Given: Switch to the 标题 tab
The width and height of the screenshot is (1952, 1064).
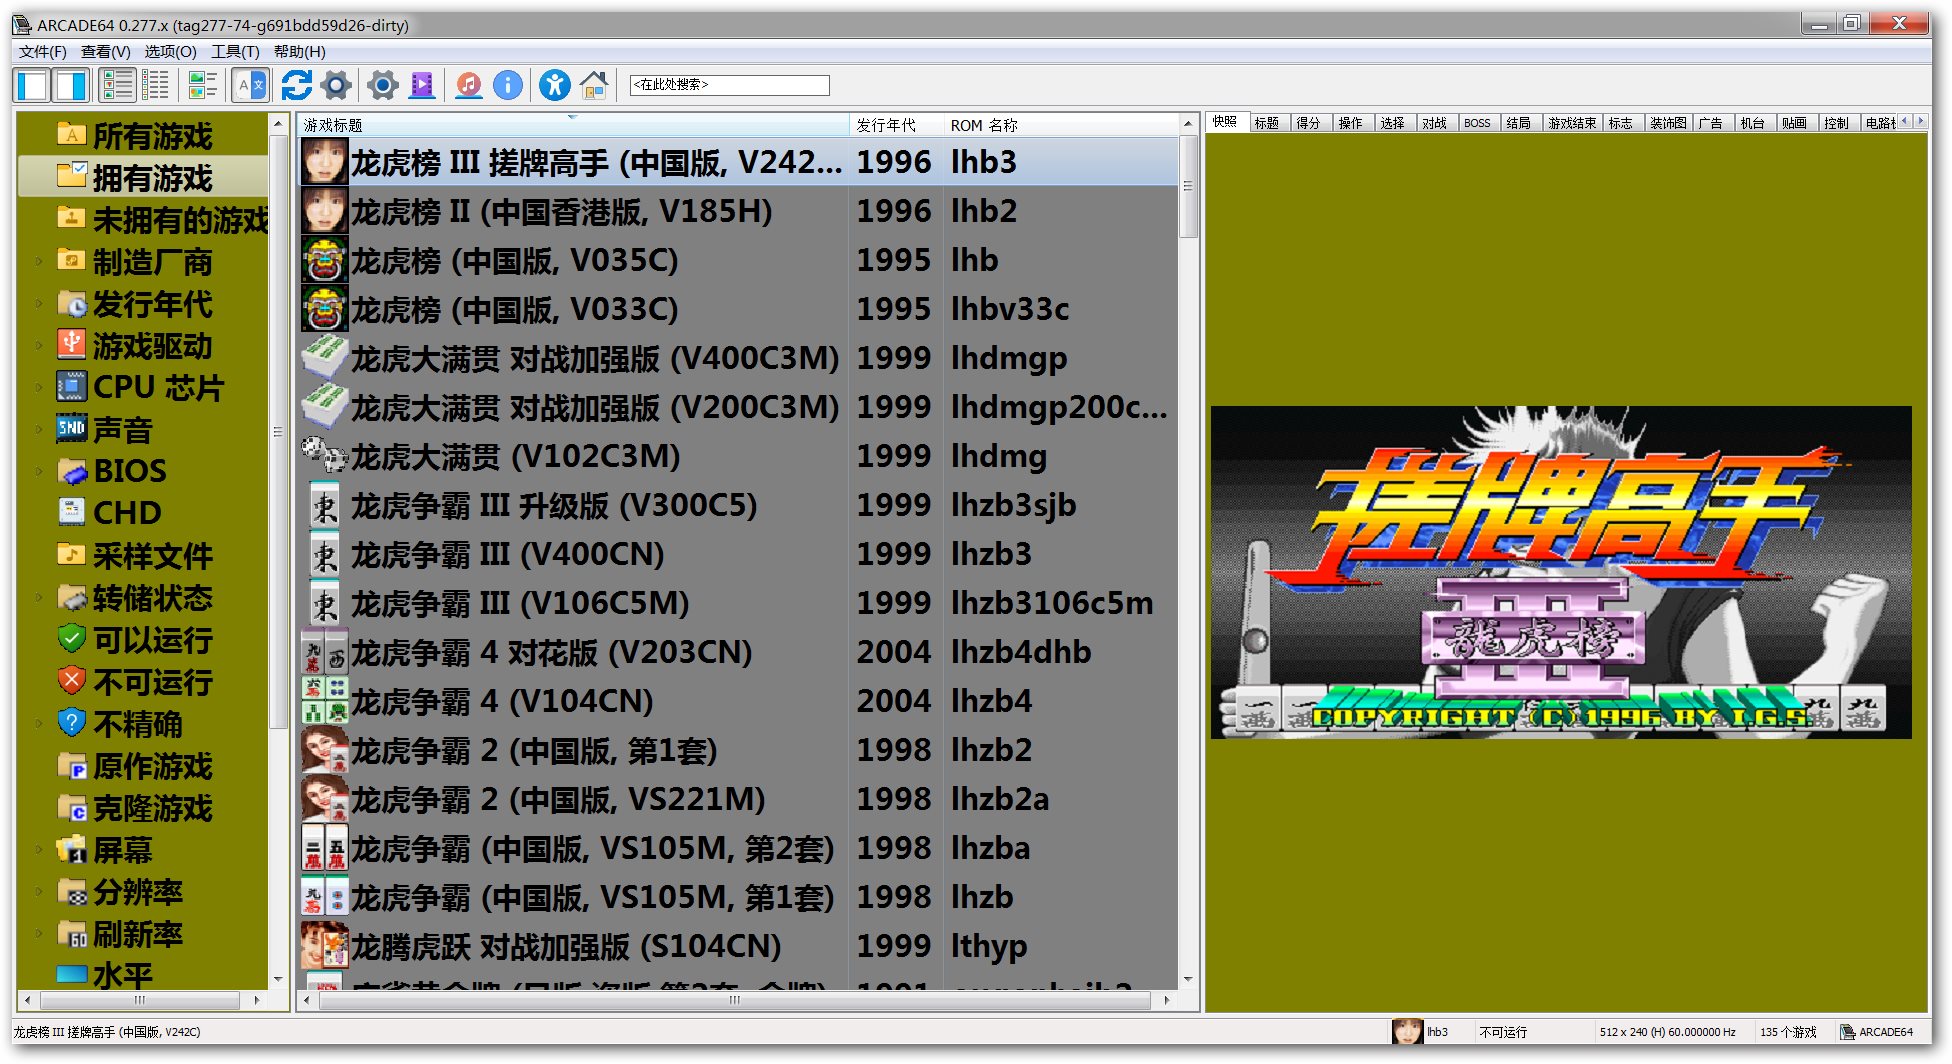Looking at the screenshot, I should tap(1267, 123).
